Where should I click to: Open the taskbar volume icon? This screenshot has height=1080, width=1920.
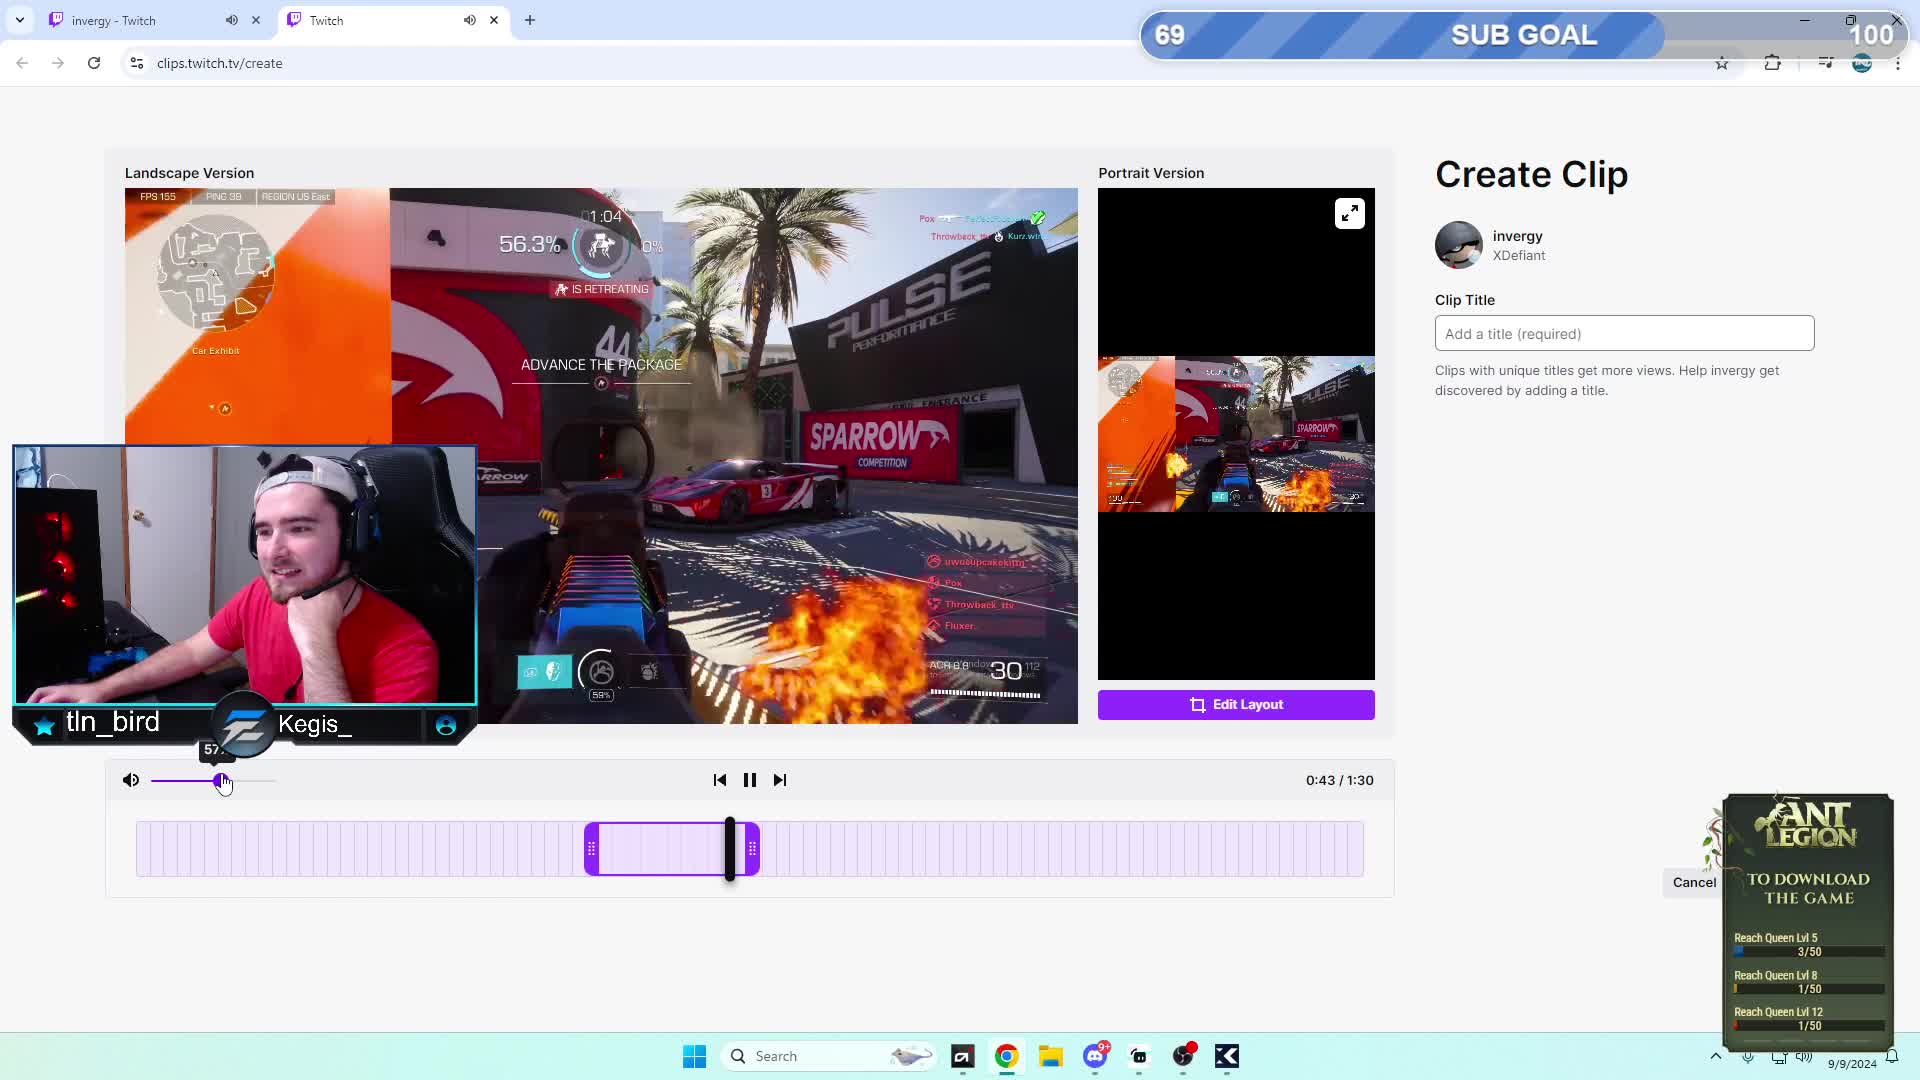point(1804,1056)
